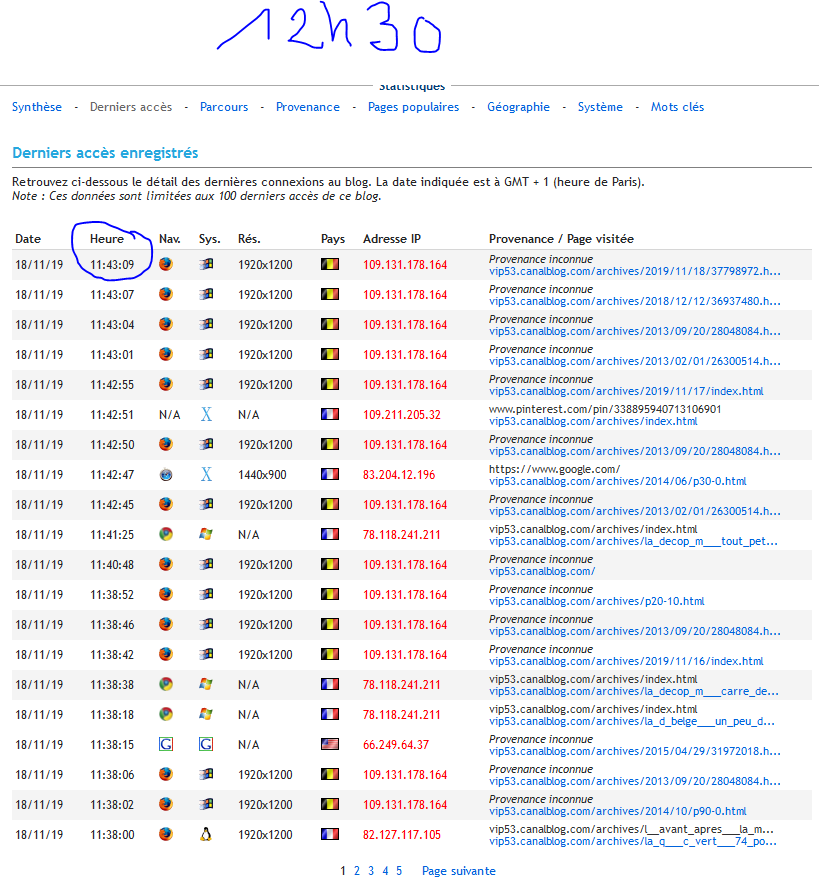Click the Belgian flag in the 11:38:52 row

click(330, 594)
